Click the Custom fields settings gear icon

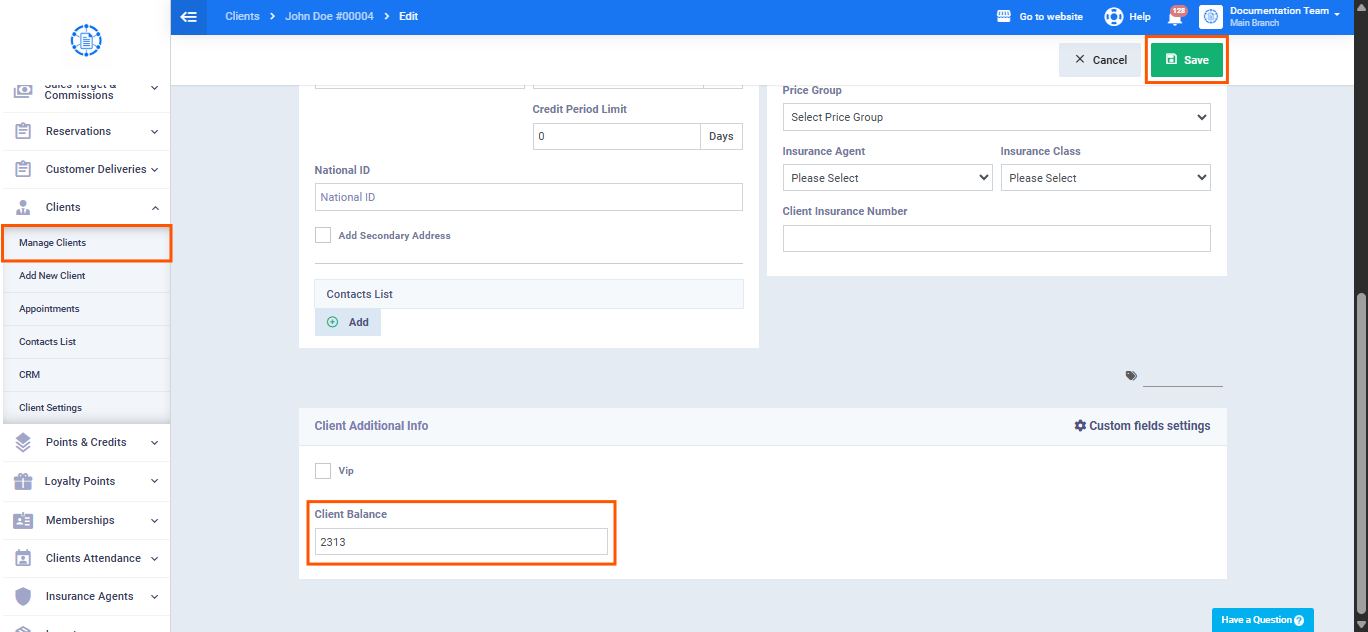pos(1080,426)
